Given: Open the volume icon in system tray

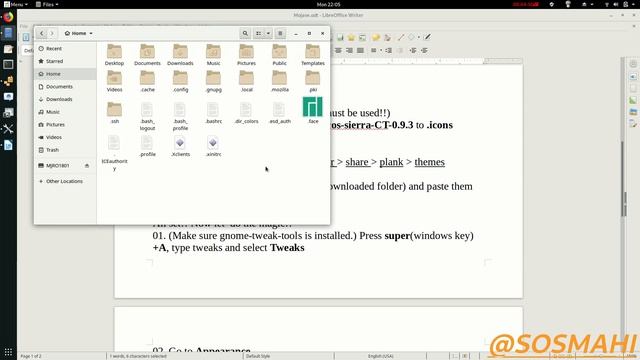Looking at the screenshot, I should [x=616, y=4].
